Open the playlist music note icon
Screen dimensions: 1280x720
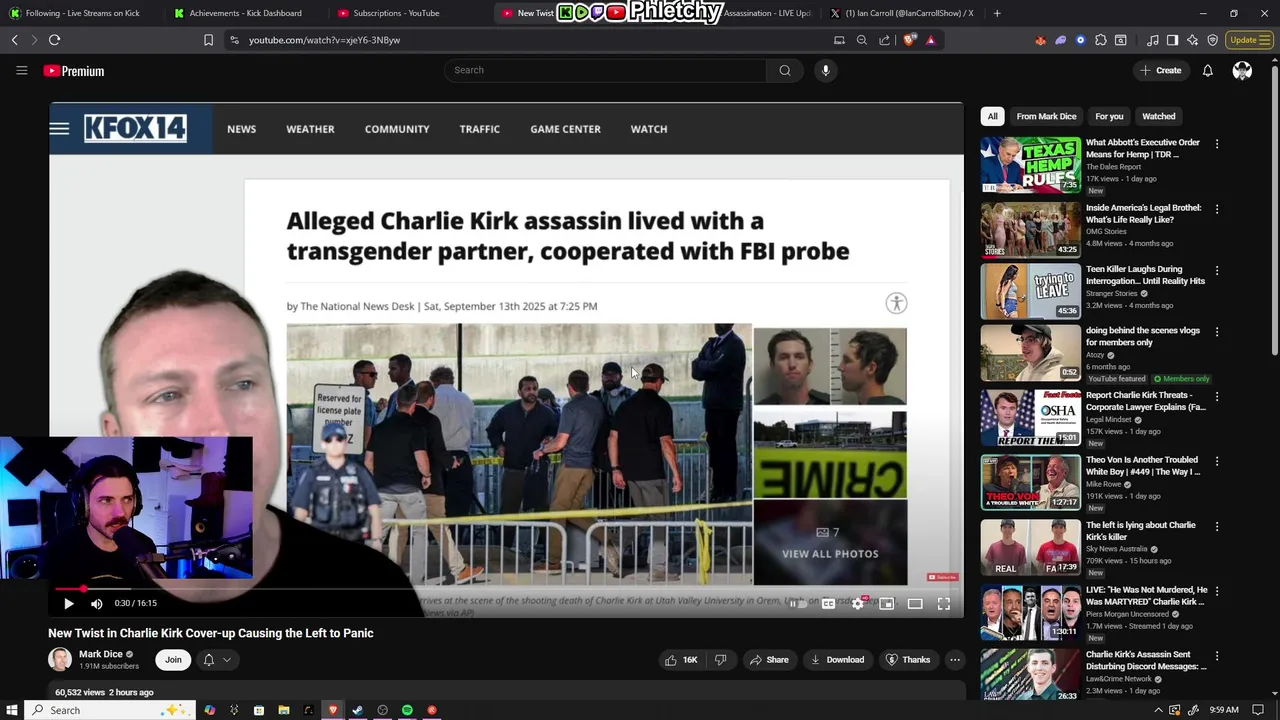tap(1153, 40)
